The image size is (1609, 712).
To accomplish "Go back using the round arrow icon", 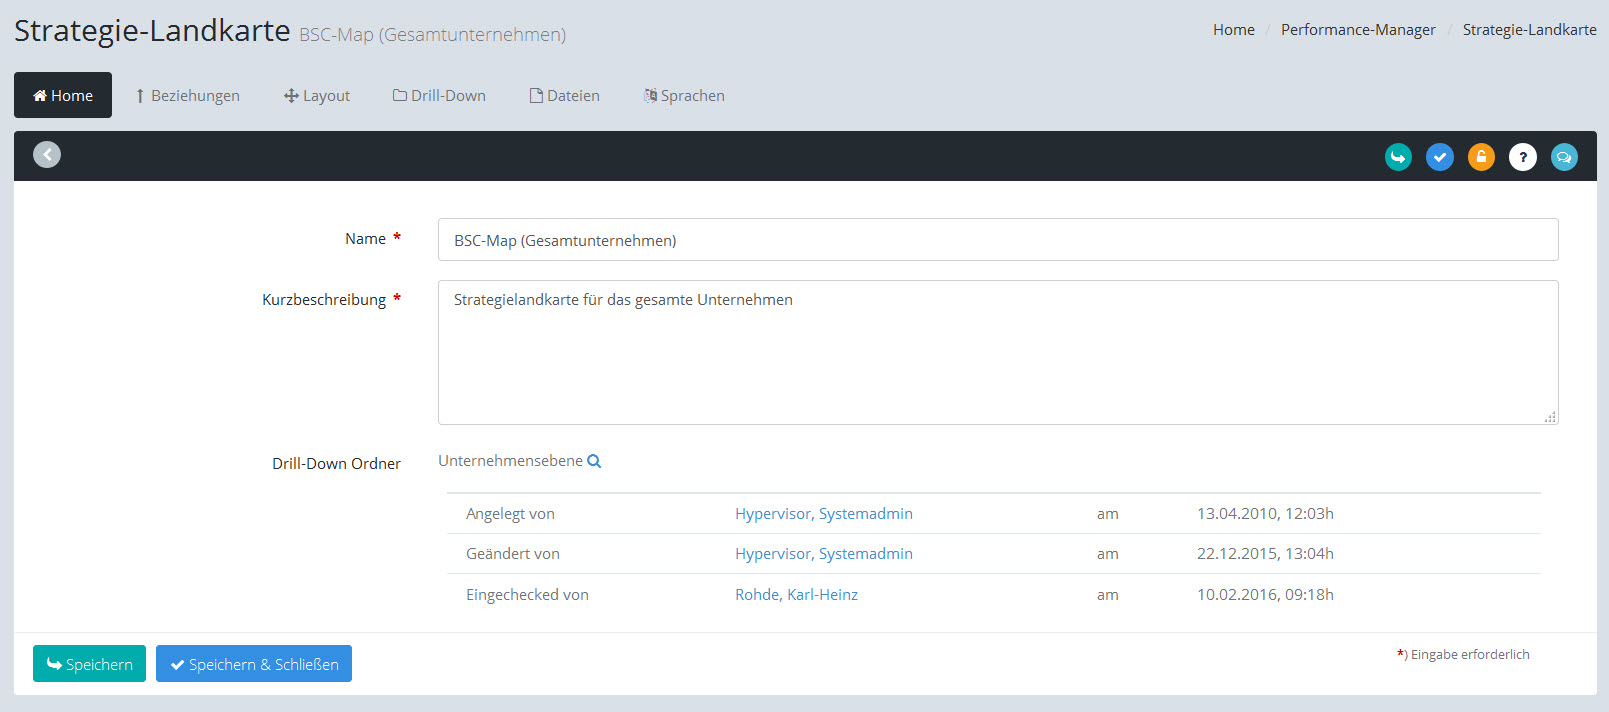I will click(x=47, y=154).
